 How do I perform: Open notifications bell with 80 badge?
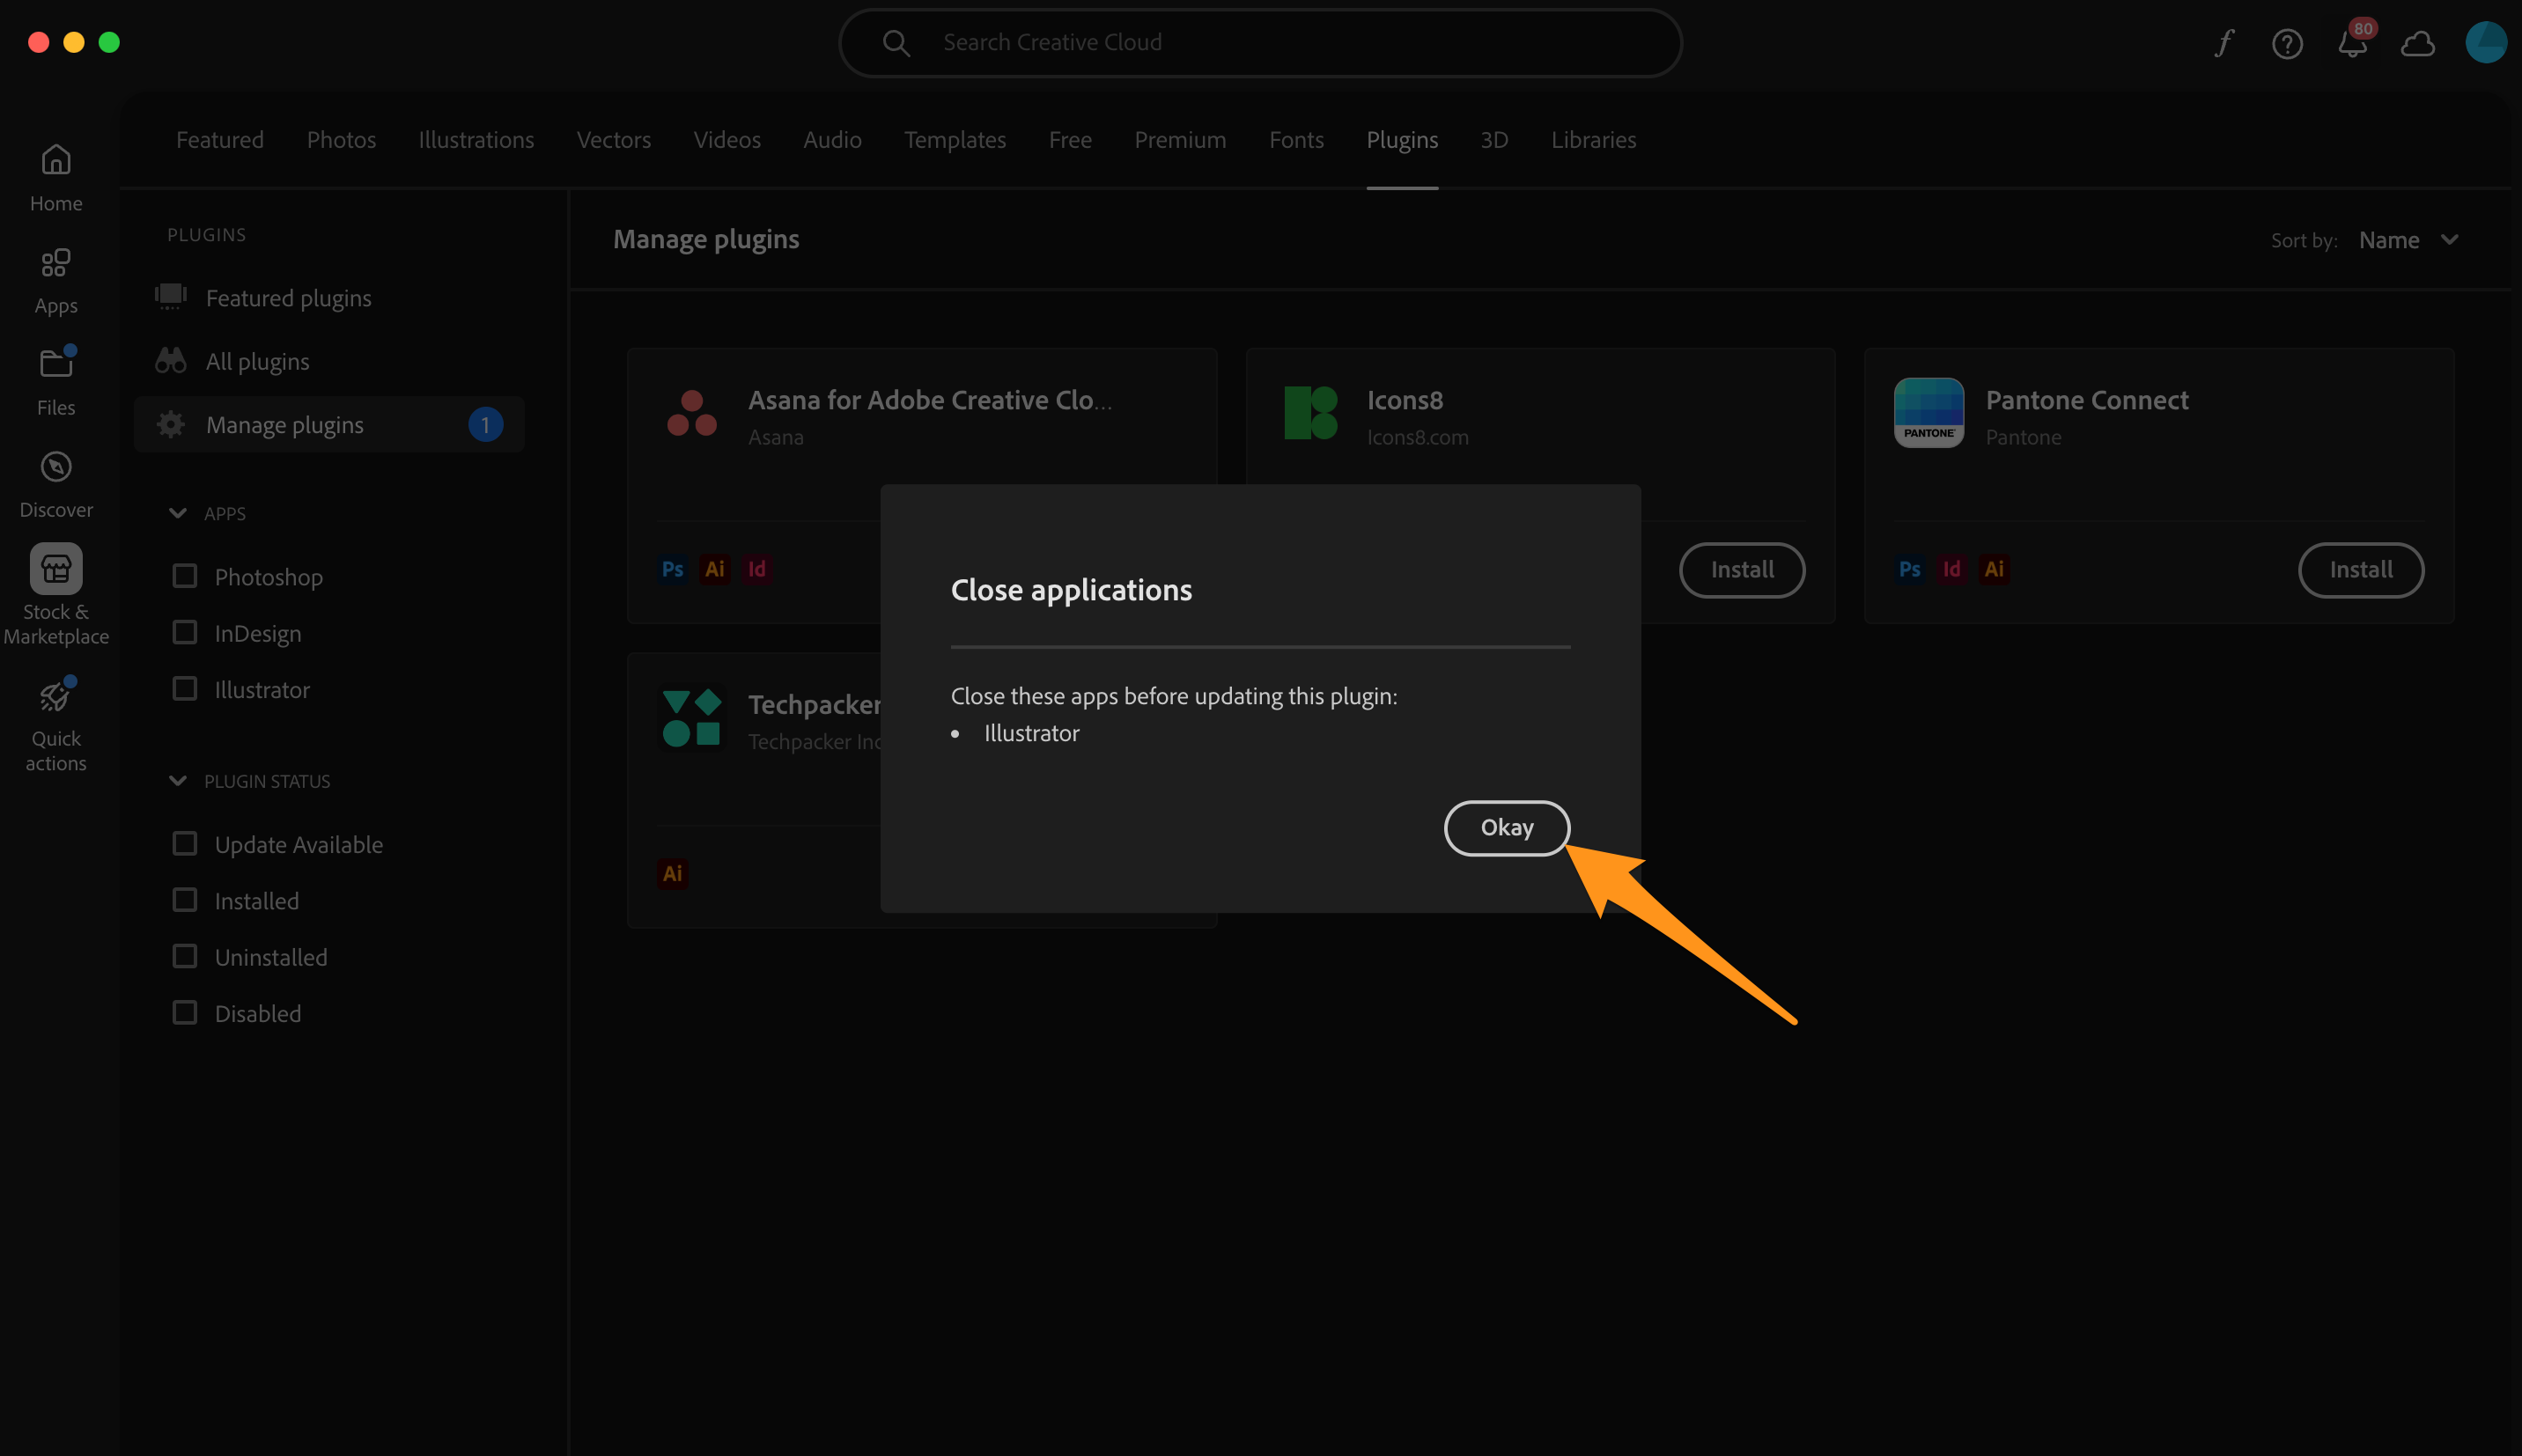pyautogui.click(x=2353, y=41)
